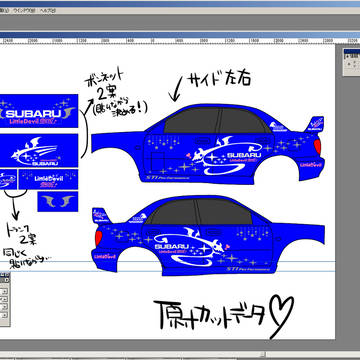The image size is (360, 360).
Task: Select the red tail light on the lower car
Action: coord(98,238)
